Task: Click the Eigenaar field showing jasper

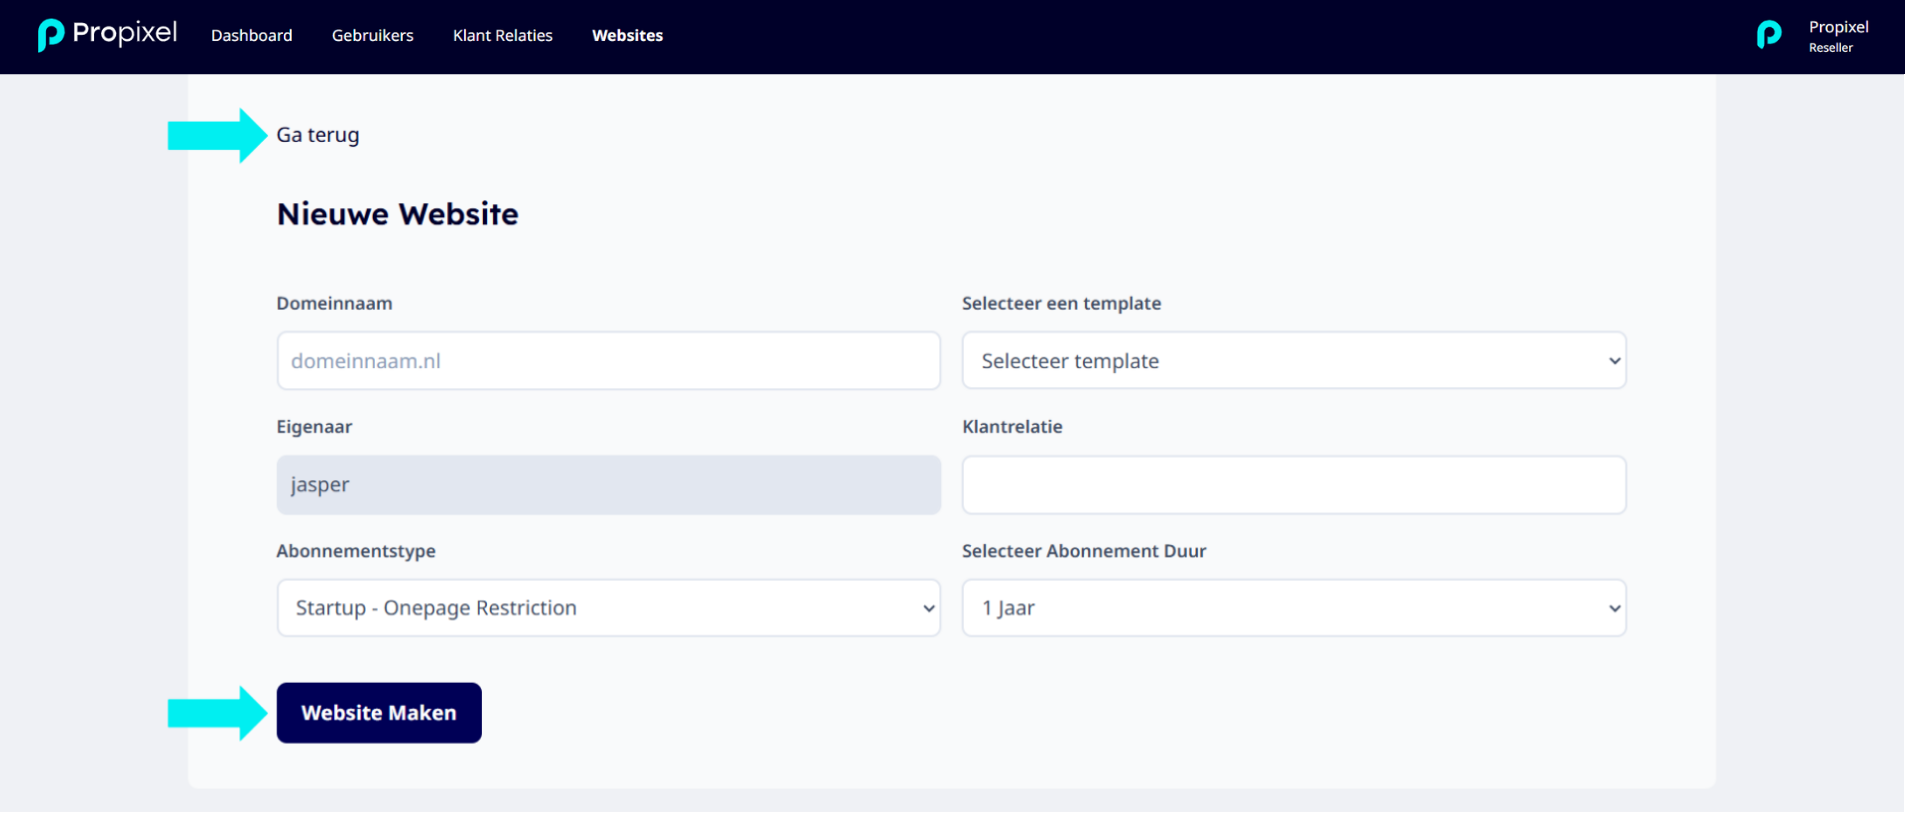Action: 608,485
